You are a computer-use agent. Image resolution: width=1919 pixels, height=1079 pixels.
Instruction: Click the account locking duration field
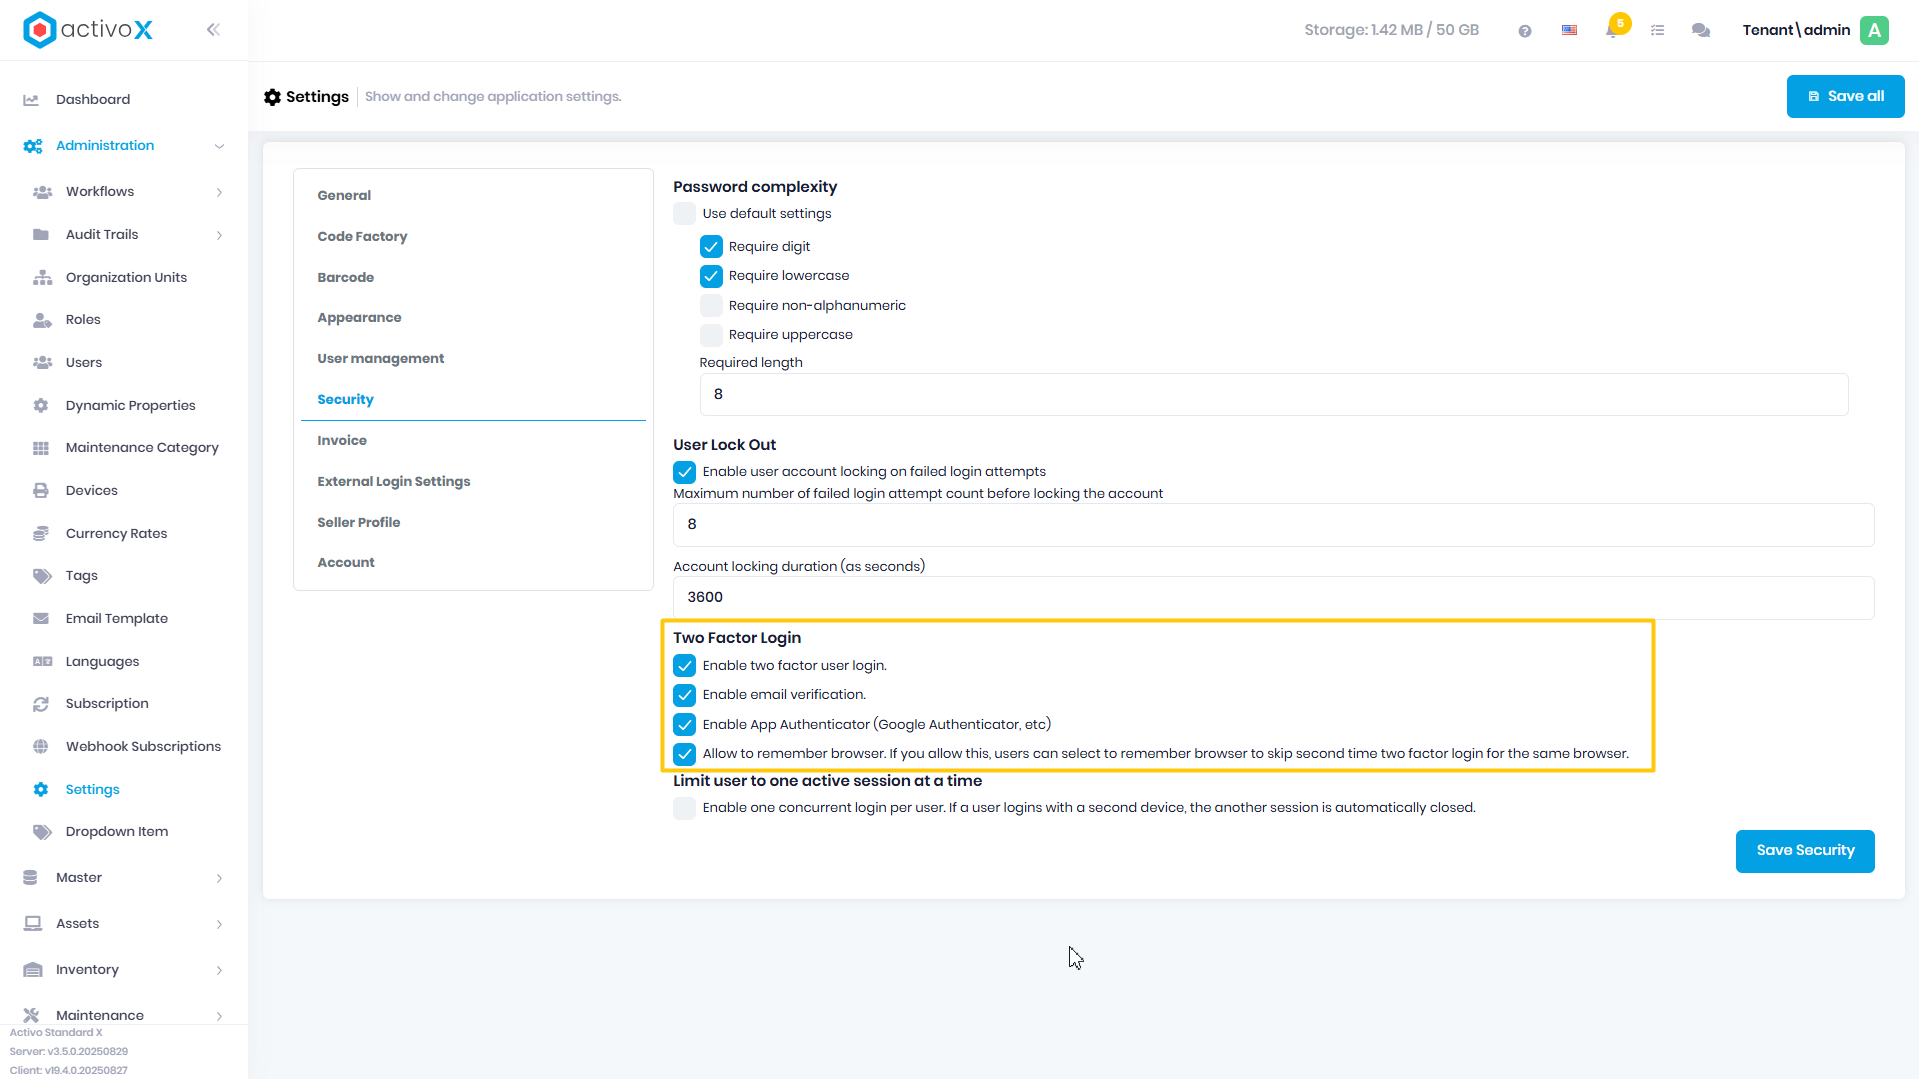tap(1273, 598)
